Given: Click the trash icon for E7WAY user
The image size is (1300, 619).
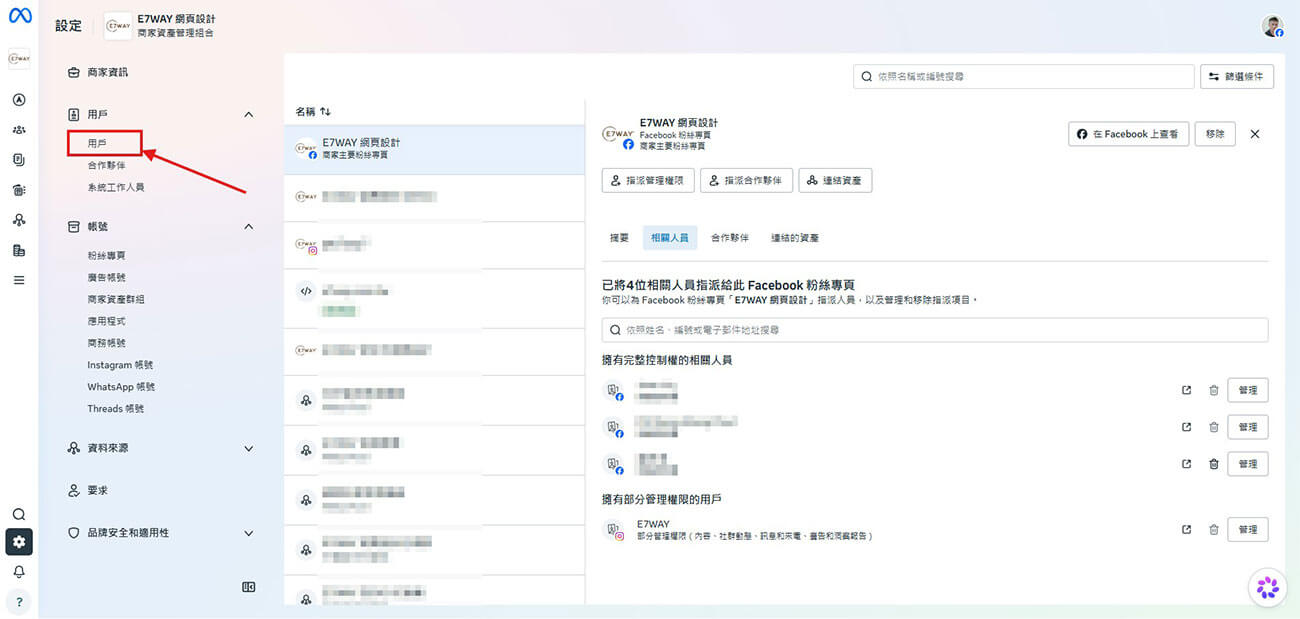Looking at the screenshot, I should point(1214,530).
